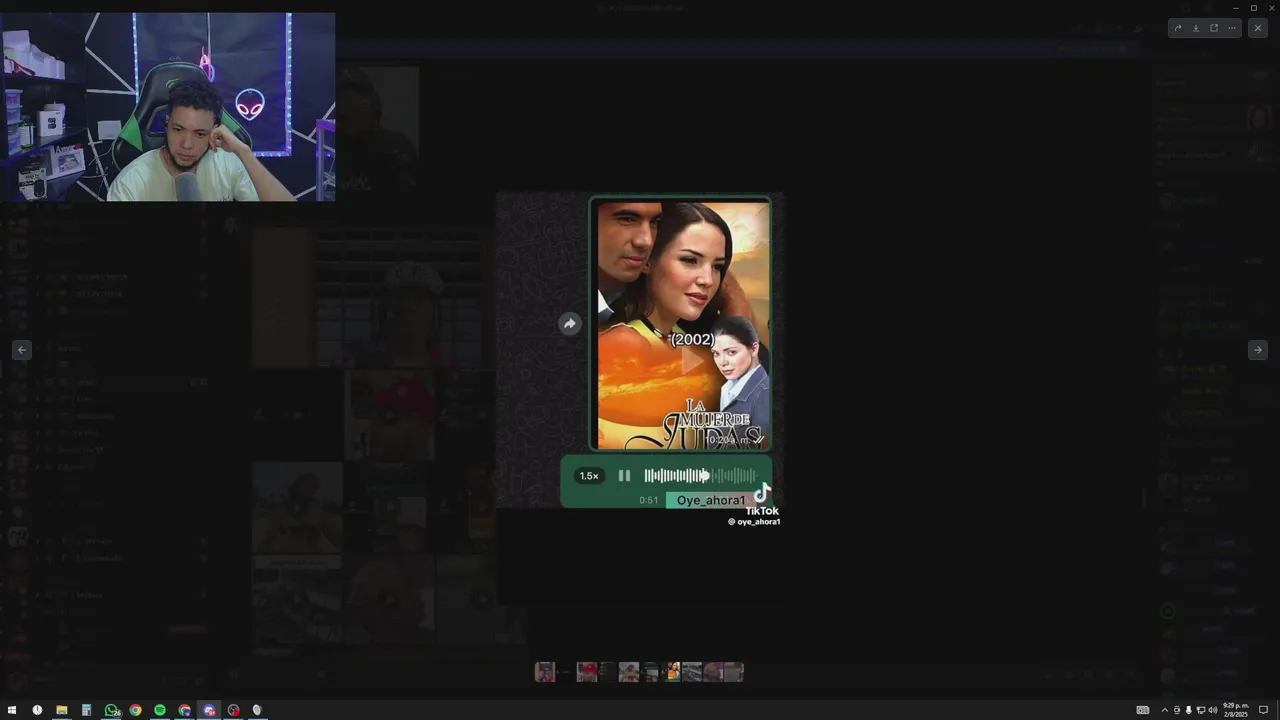Open File Explorer from the taskbar
Screen dimensions: 1280x720
tap(62, 710)
